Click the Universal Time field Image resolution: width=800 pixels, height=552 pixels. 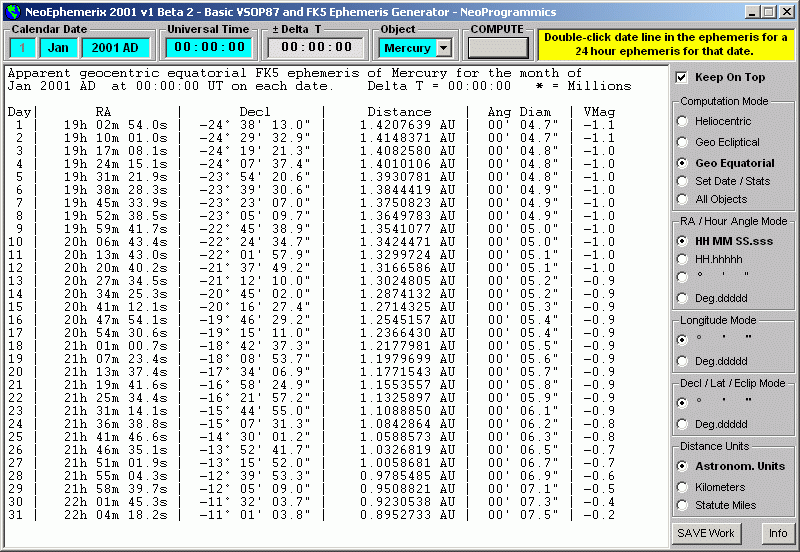[207, 47]
